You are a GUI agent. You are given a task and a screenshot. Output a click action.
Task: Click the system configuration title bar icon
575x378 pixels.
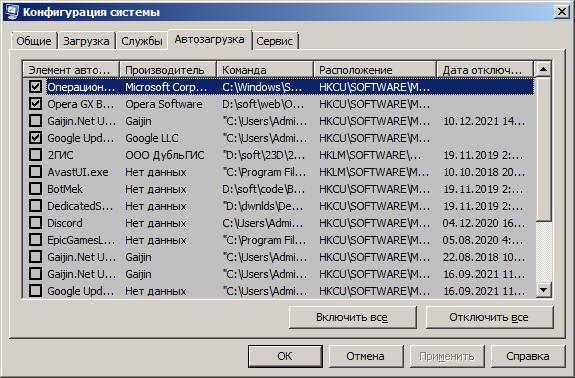pyautogui.click(x=12, y=12)
